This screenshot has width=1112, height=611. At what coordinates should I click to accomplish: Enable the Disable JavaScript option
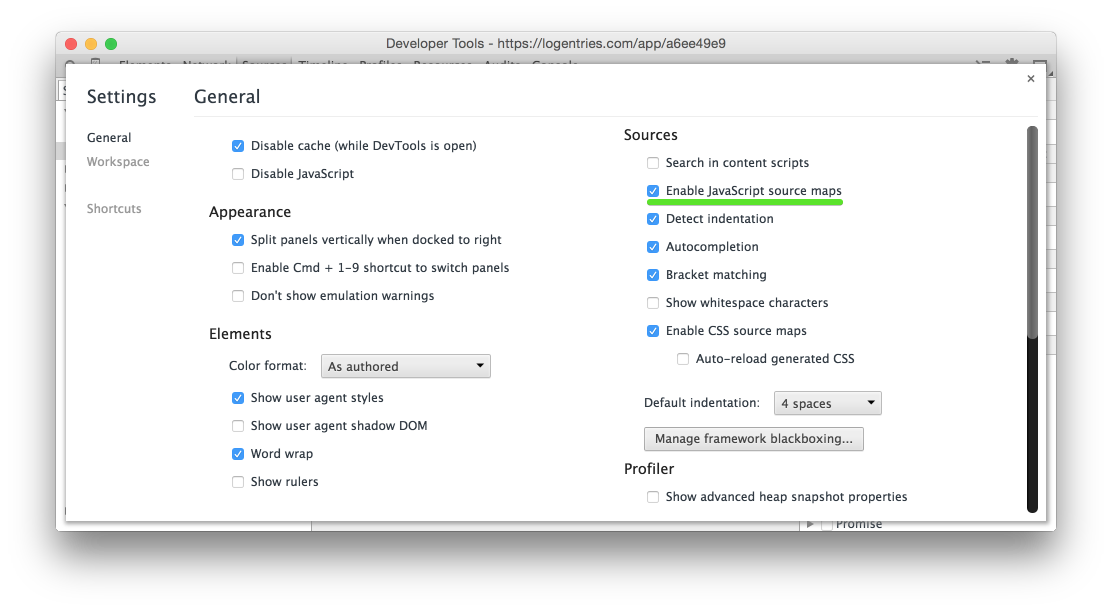238,174
